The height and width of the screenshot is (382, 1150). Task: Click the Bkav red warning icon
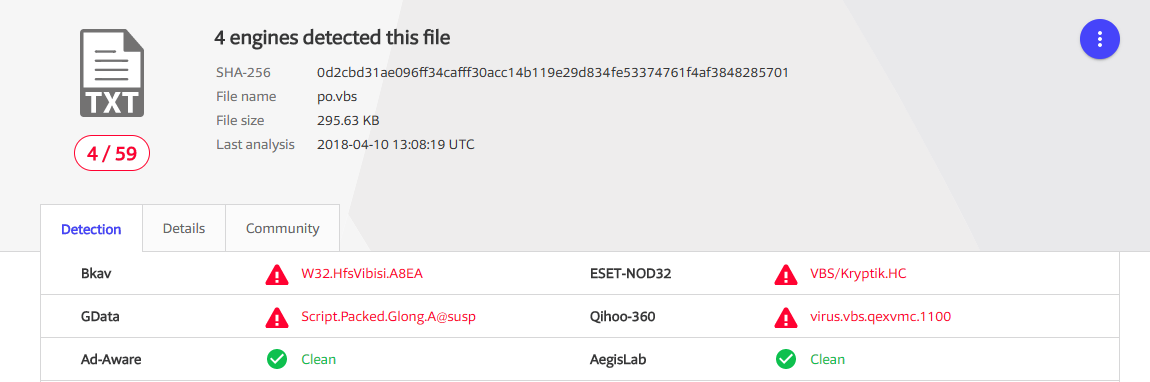(276, 274)
